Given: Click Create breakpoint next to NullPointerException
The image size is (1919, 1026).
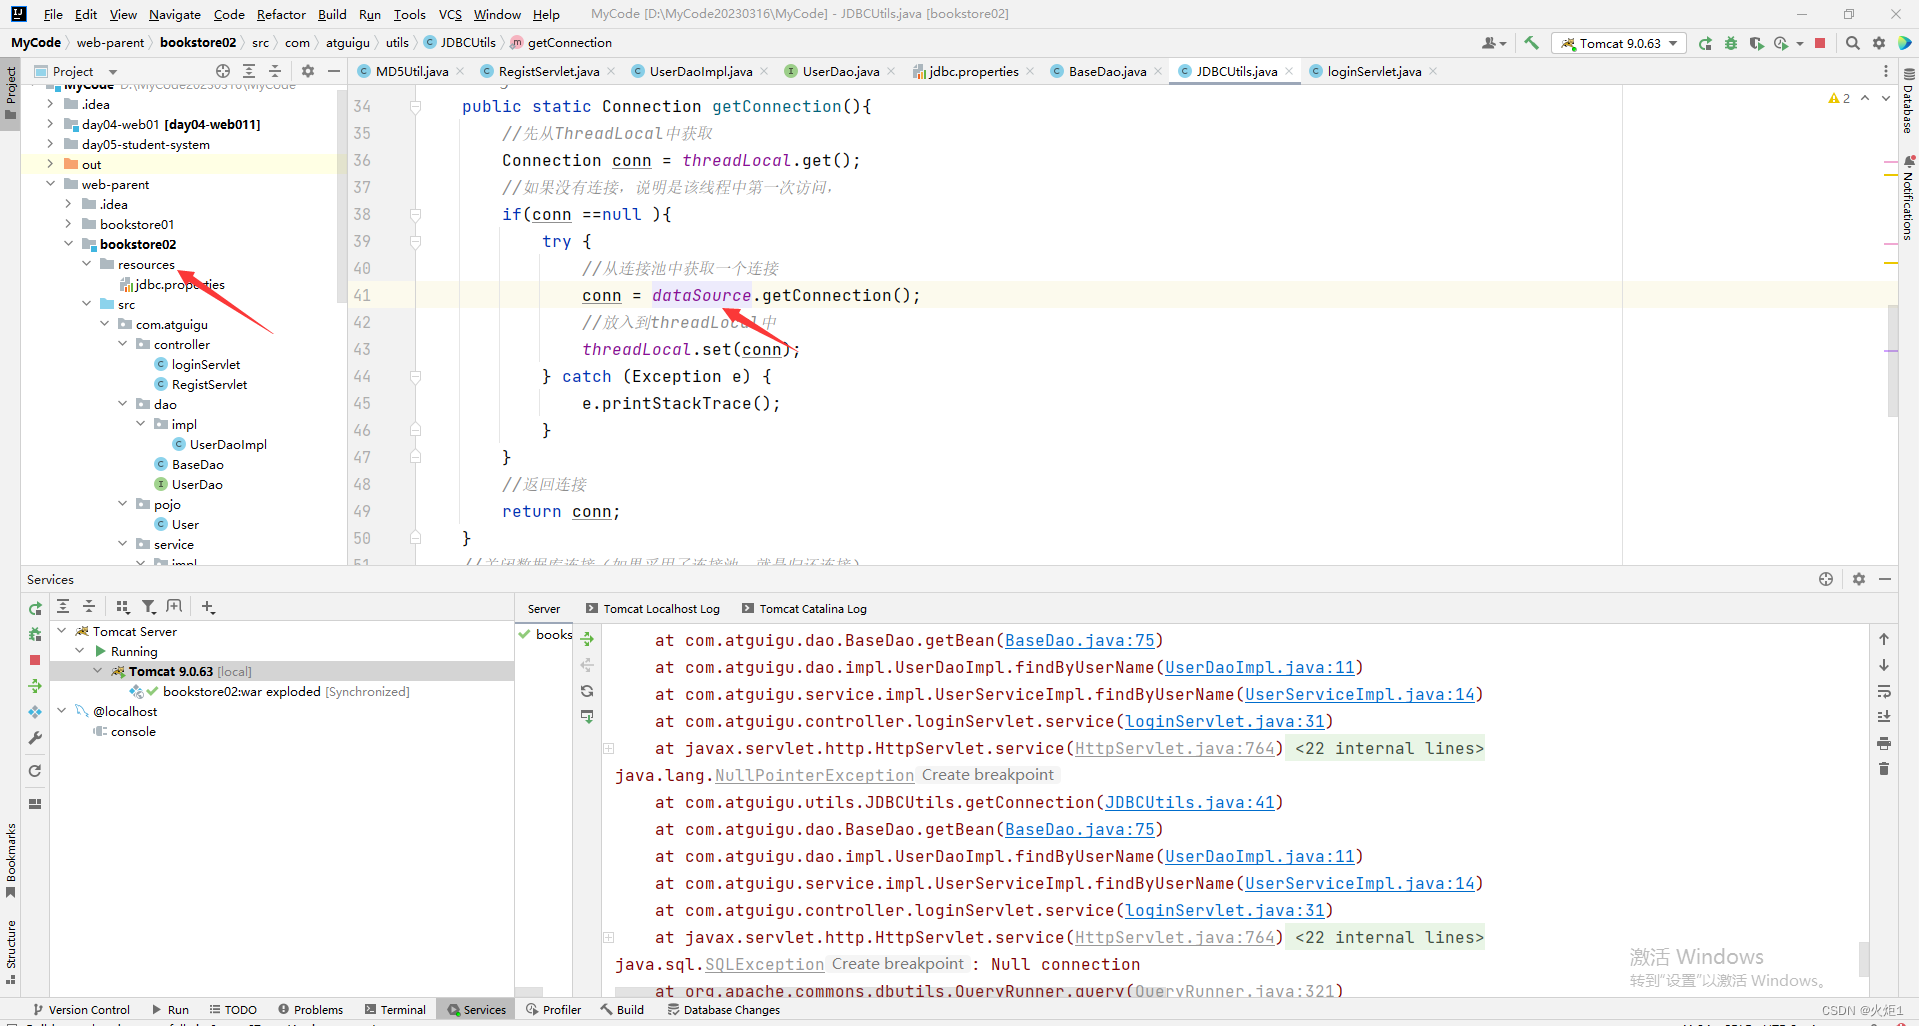Looking at the screenshot, I should 987,775.
